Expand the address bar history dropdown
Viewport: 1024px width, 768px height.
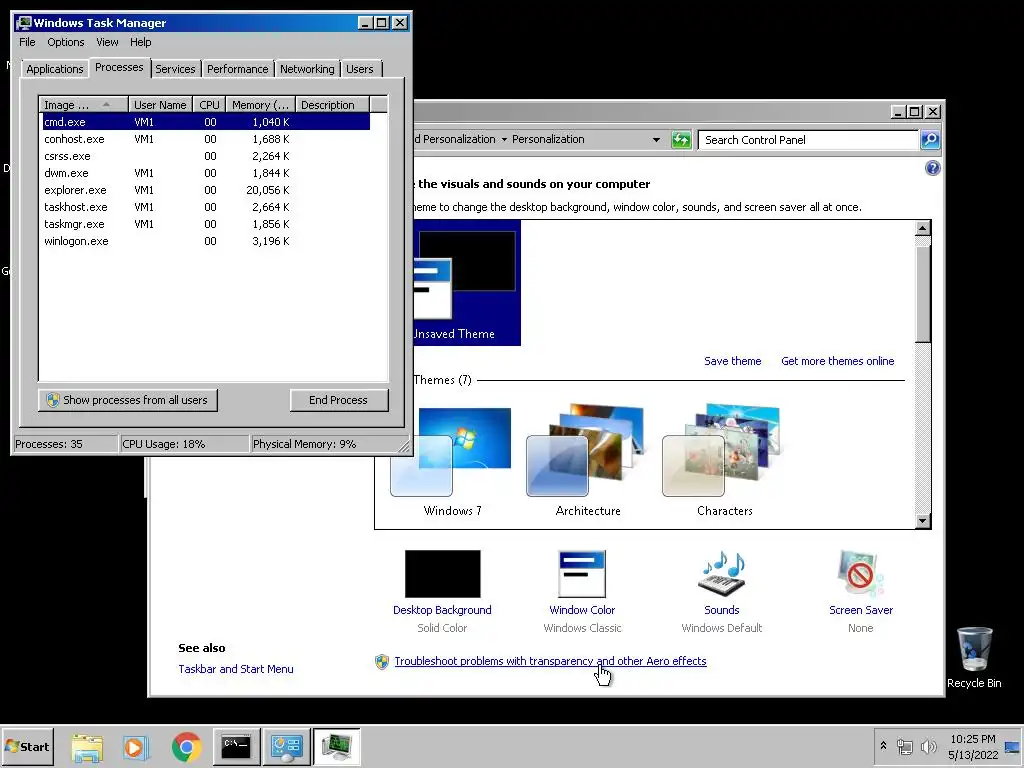pos(656,140)
